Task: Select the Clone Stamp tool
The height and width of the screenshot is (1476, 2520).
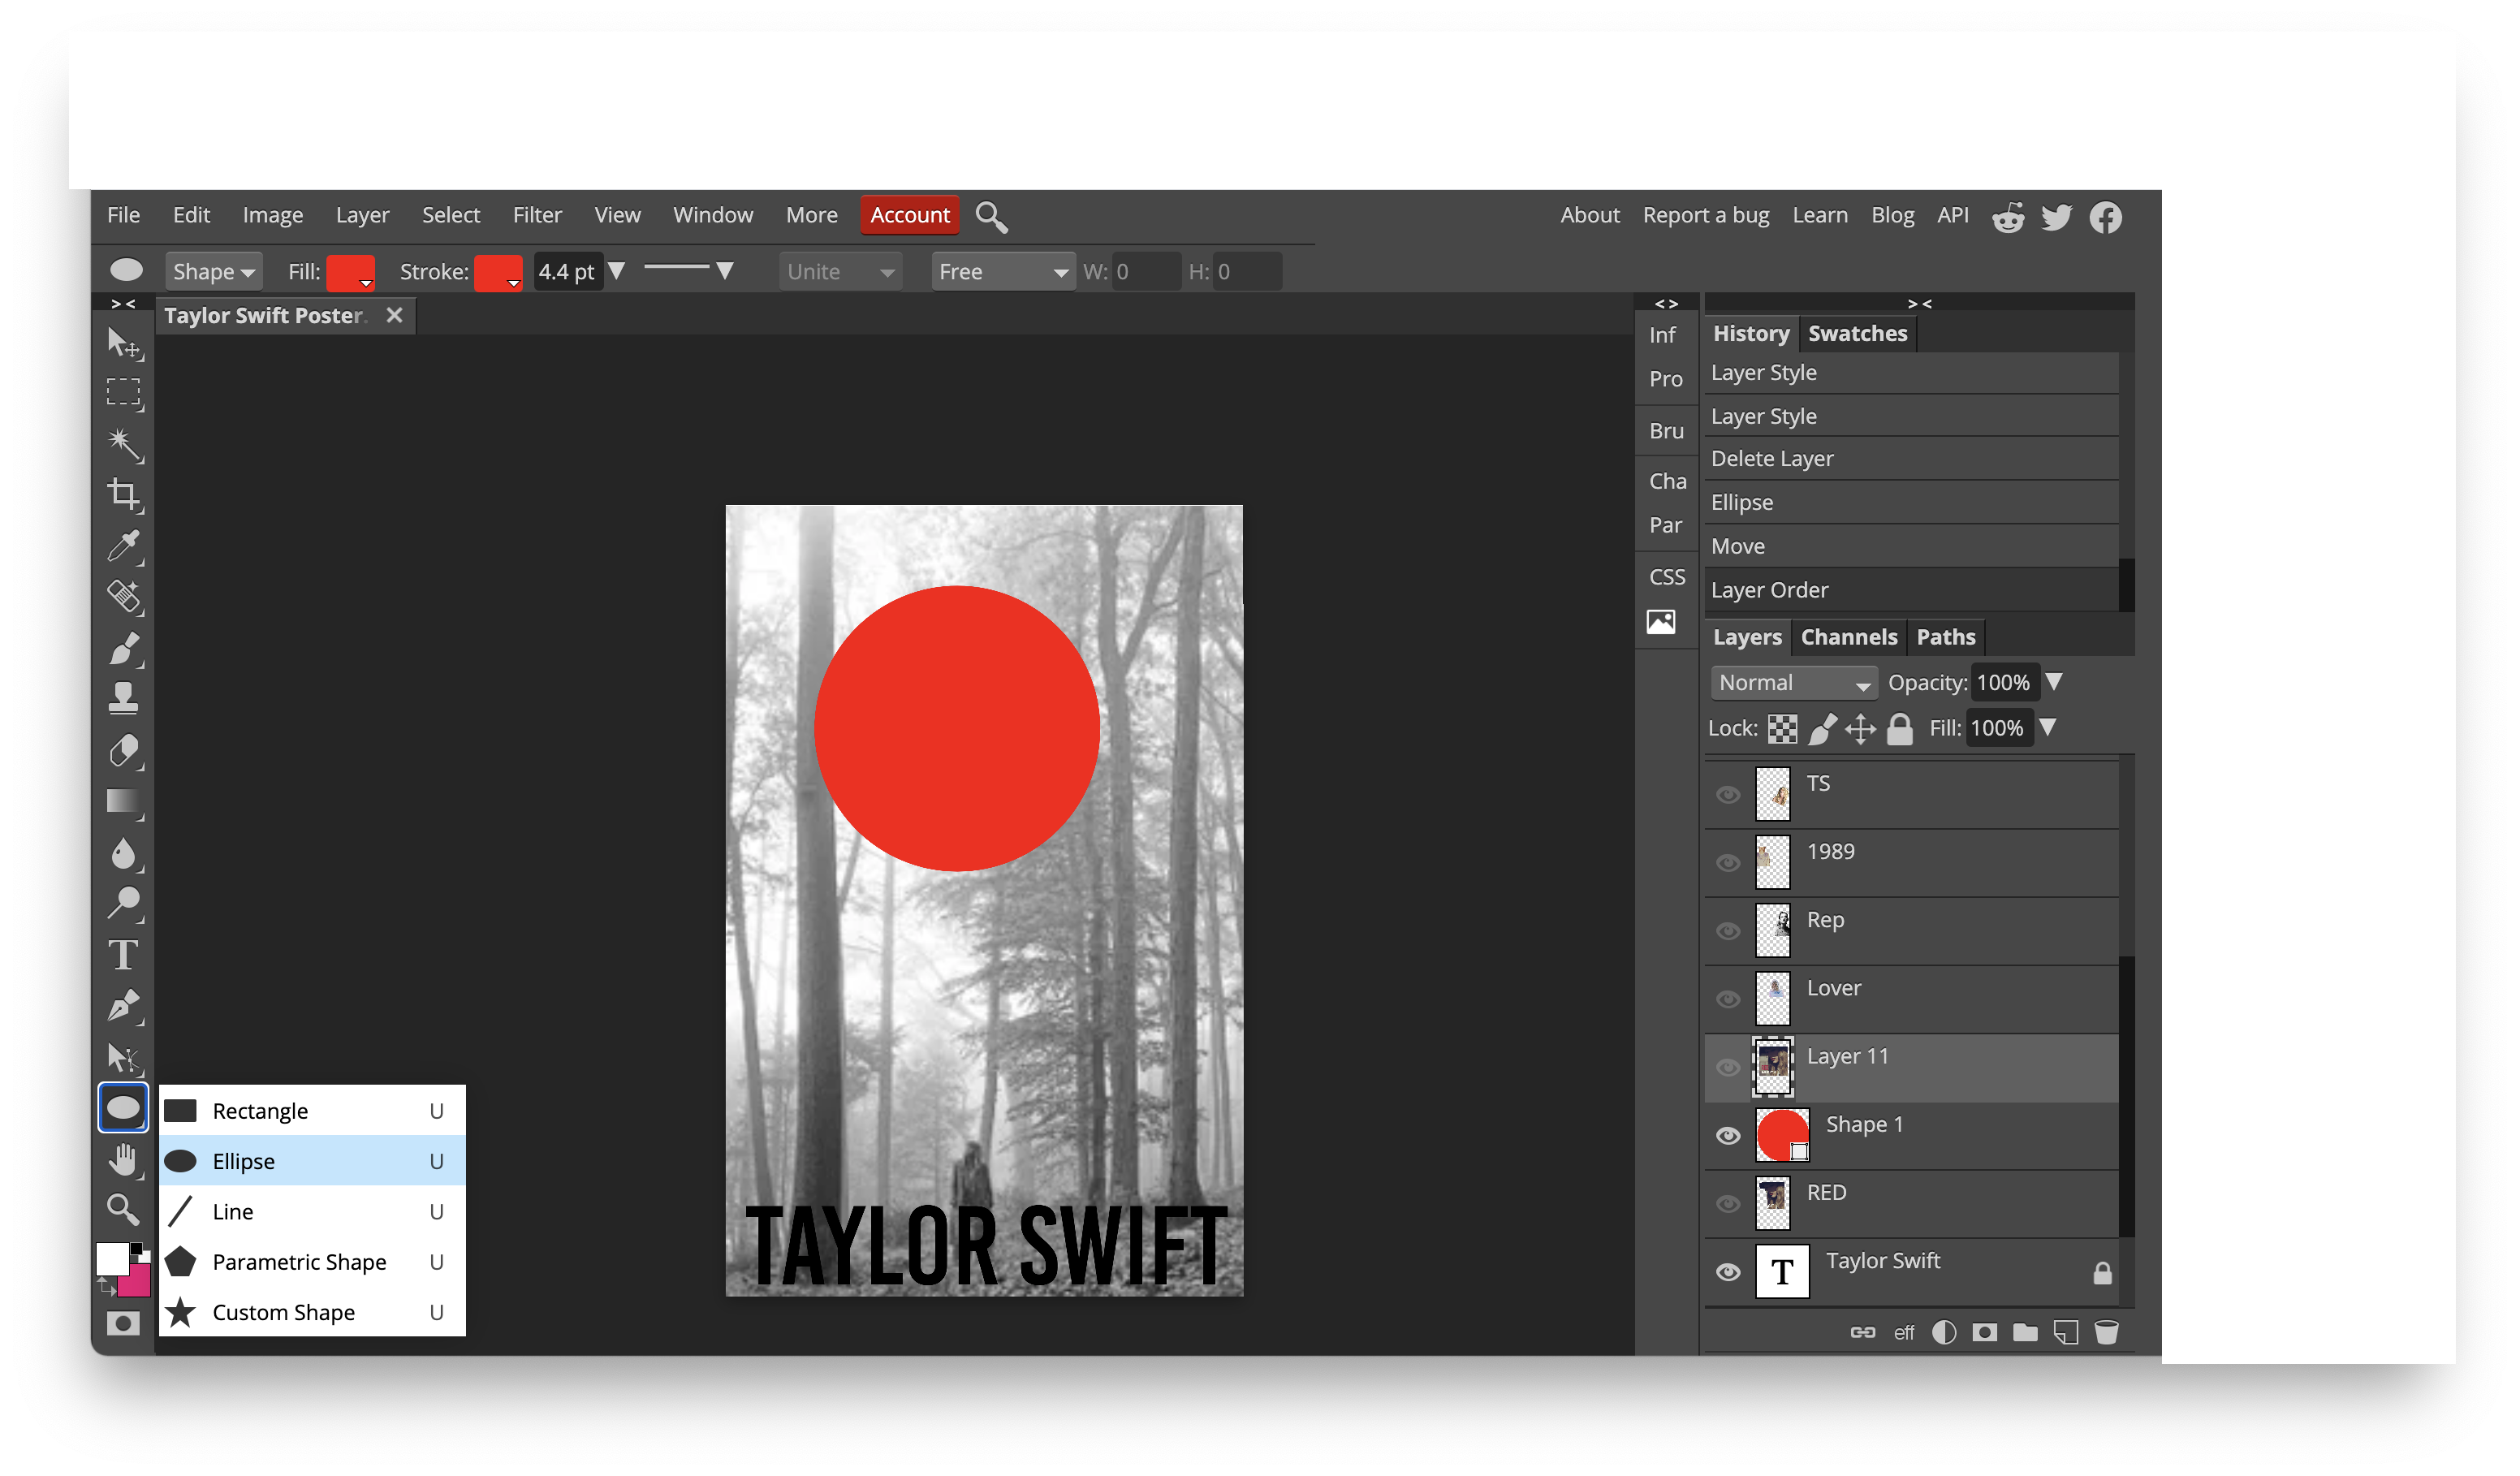Action: point(124,699)
